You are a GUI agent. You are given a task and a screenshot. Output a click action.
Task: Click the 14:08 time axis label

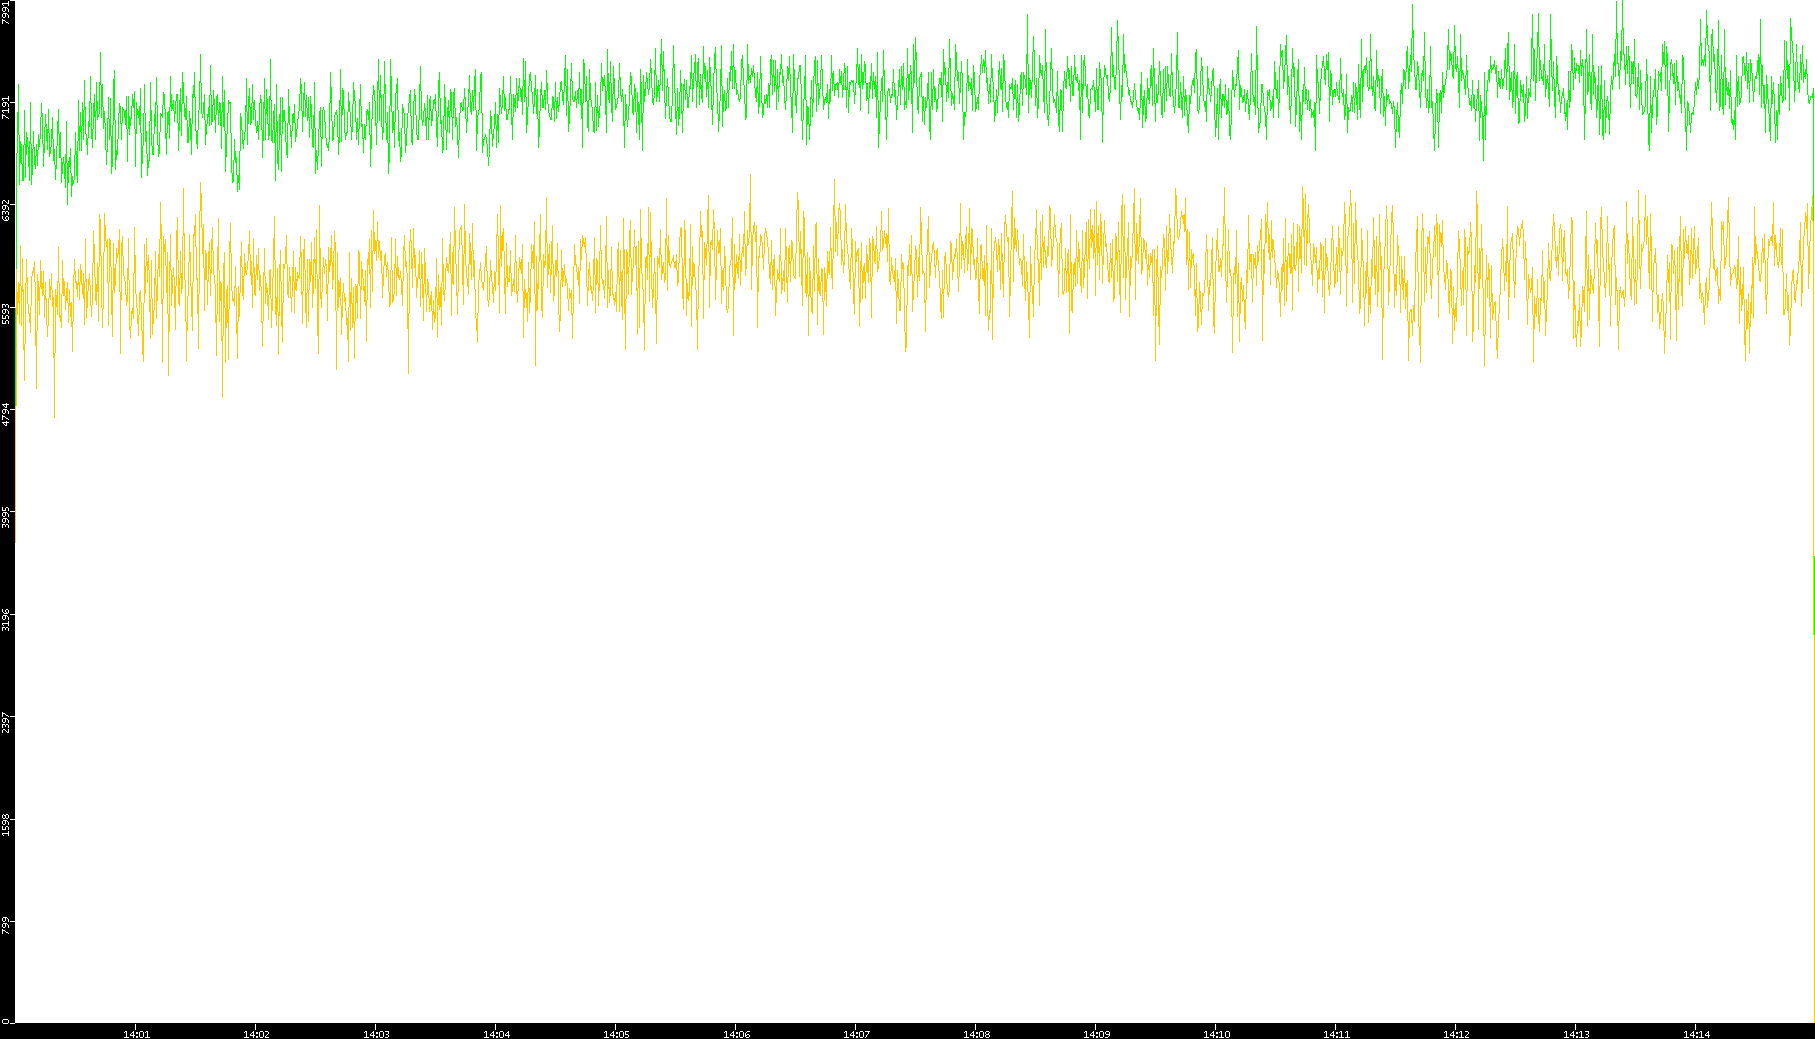point(976,1034)
